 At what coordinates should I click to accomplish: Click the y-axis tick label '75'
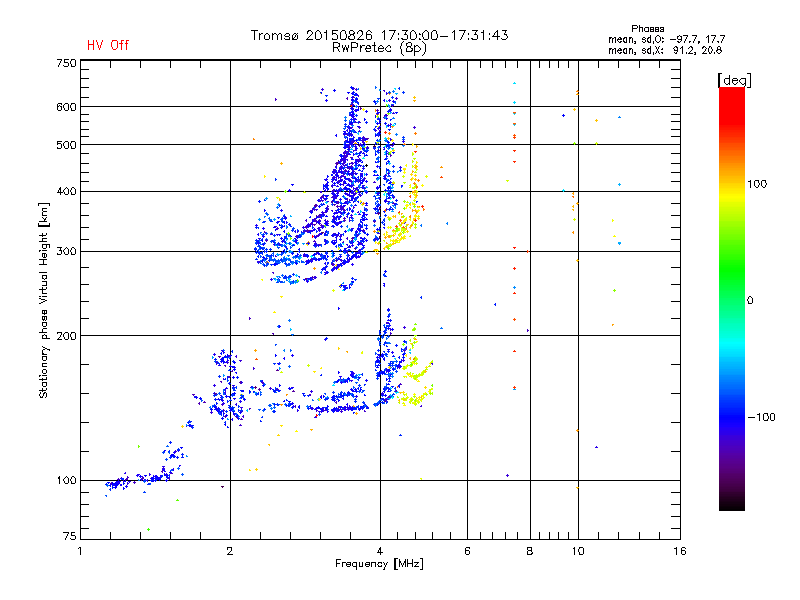tap(70, 536)
